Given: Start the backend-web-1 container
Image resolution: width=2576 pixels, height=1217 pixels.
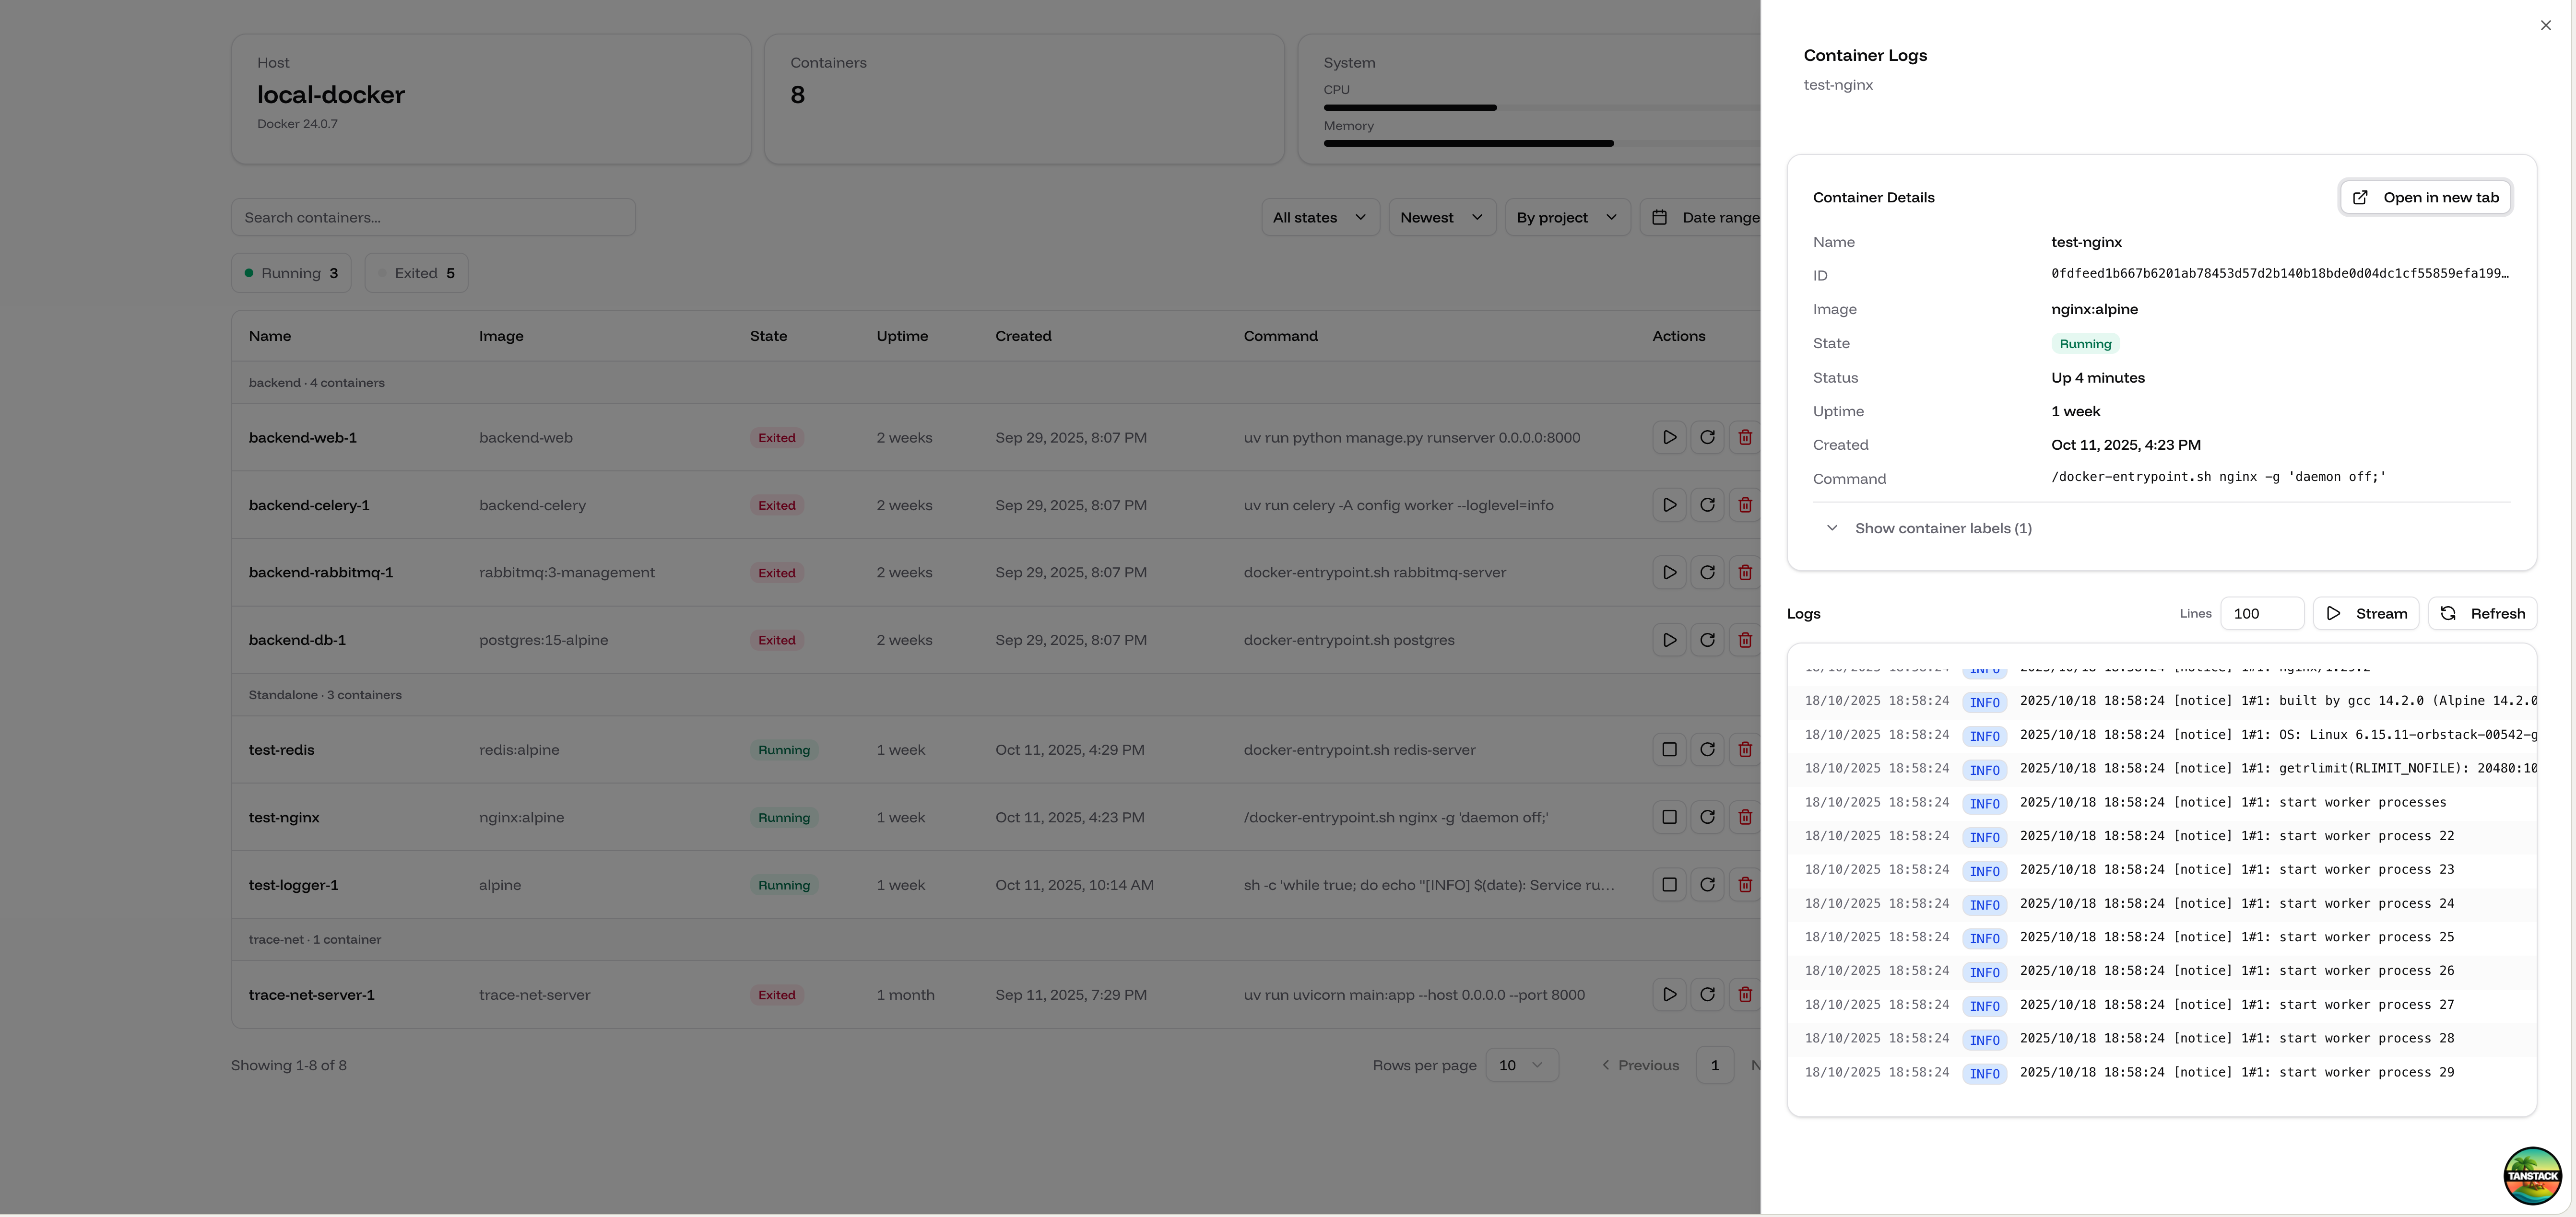Looking at the screenshot, I should coord(1668,437).
